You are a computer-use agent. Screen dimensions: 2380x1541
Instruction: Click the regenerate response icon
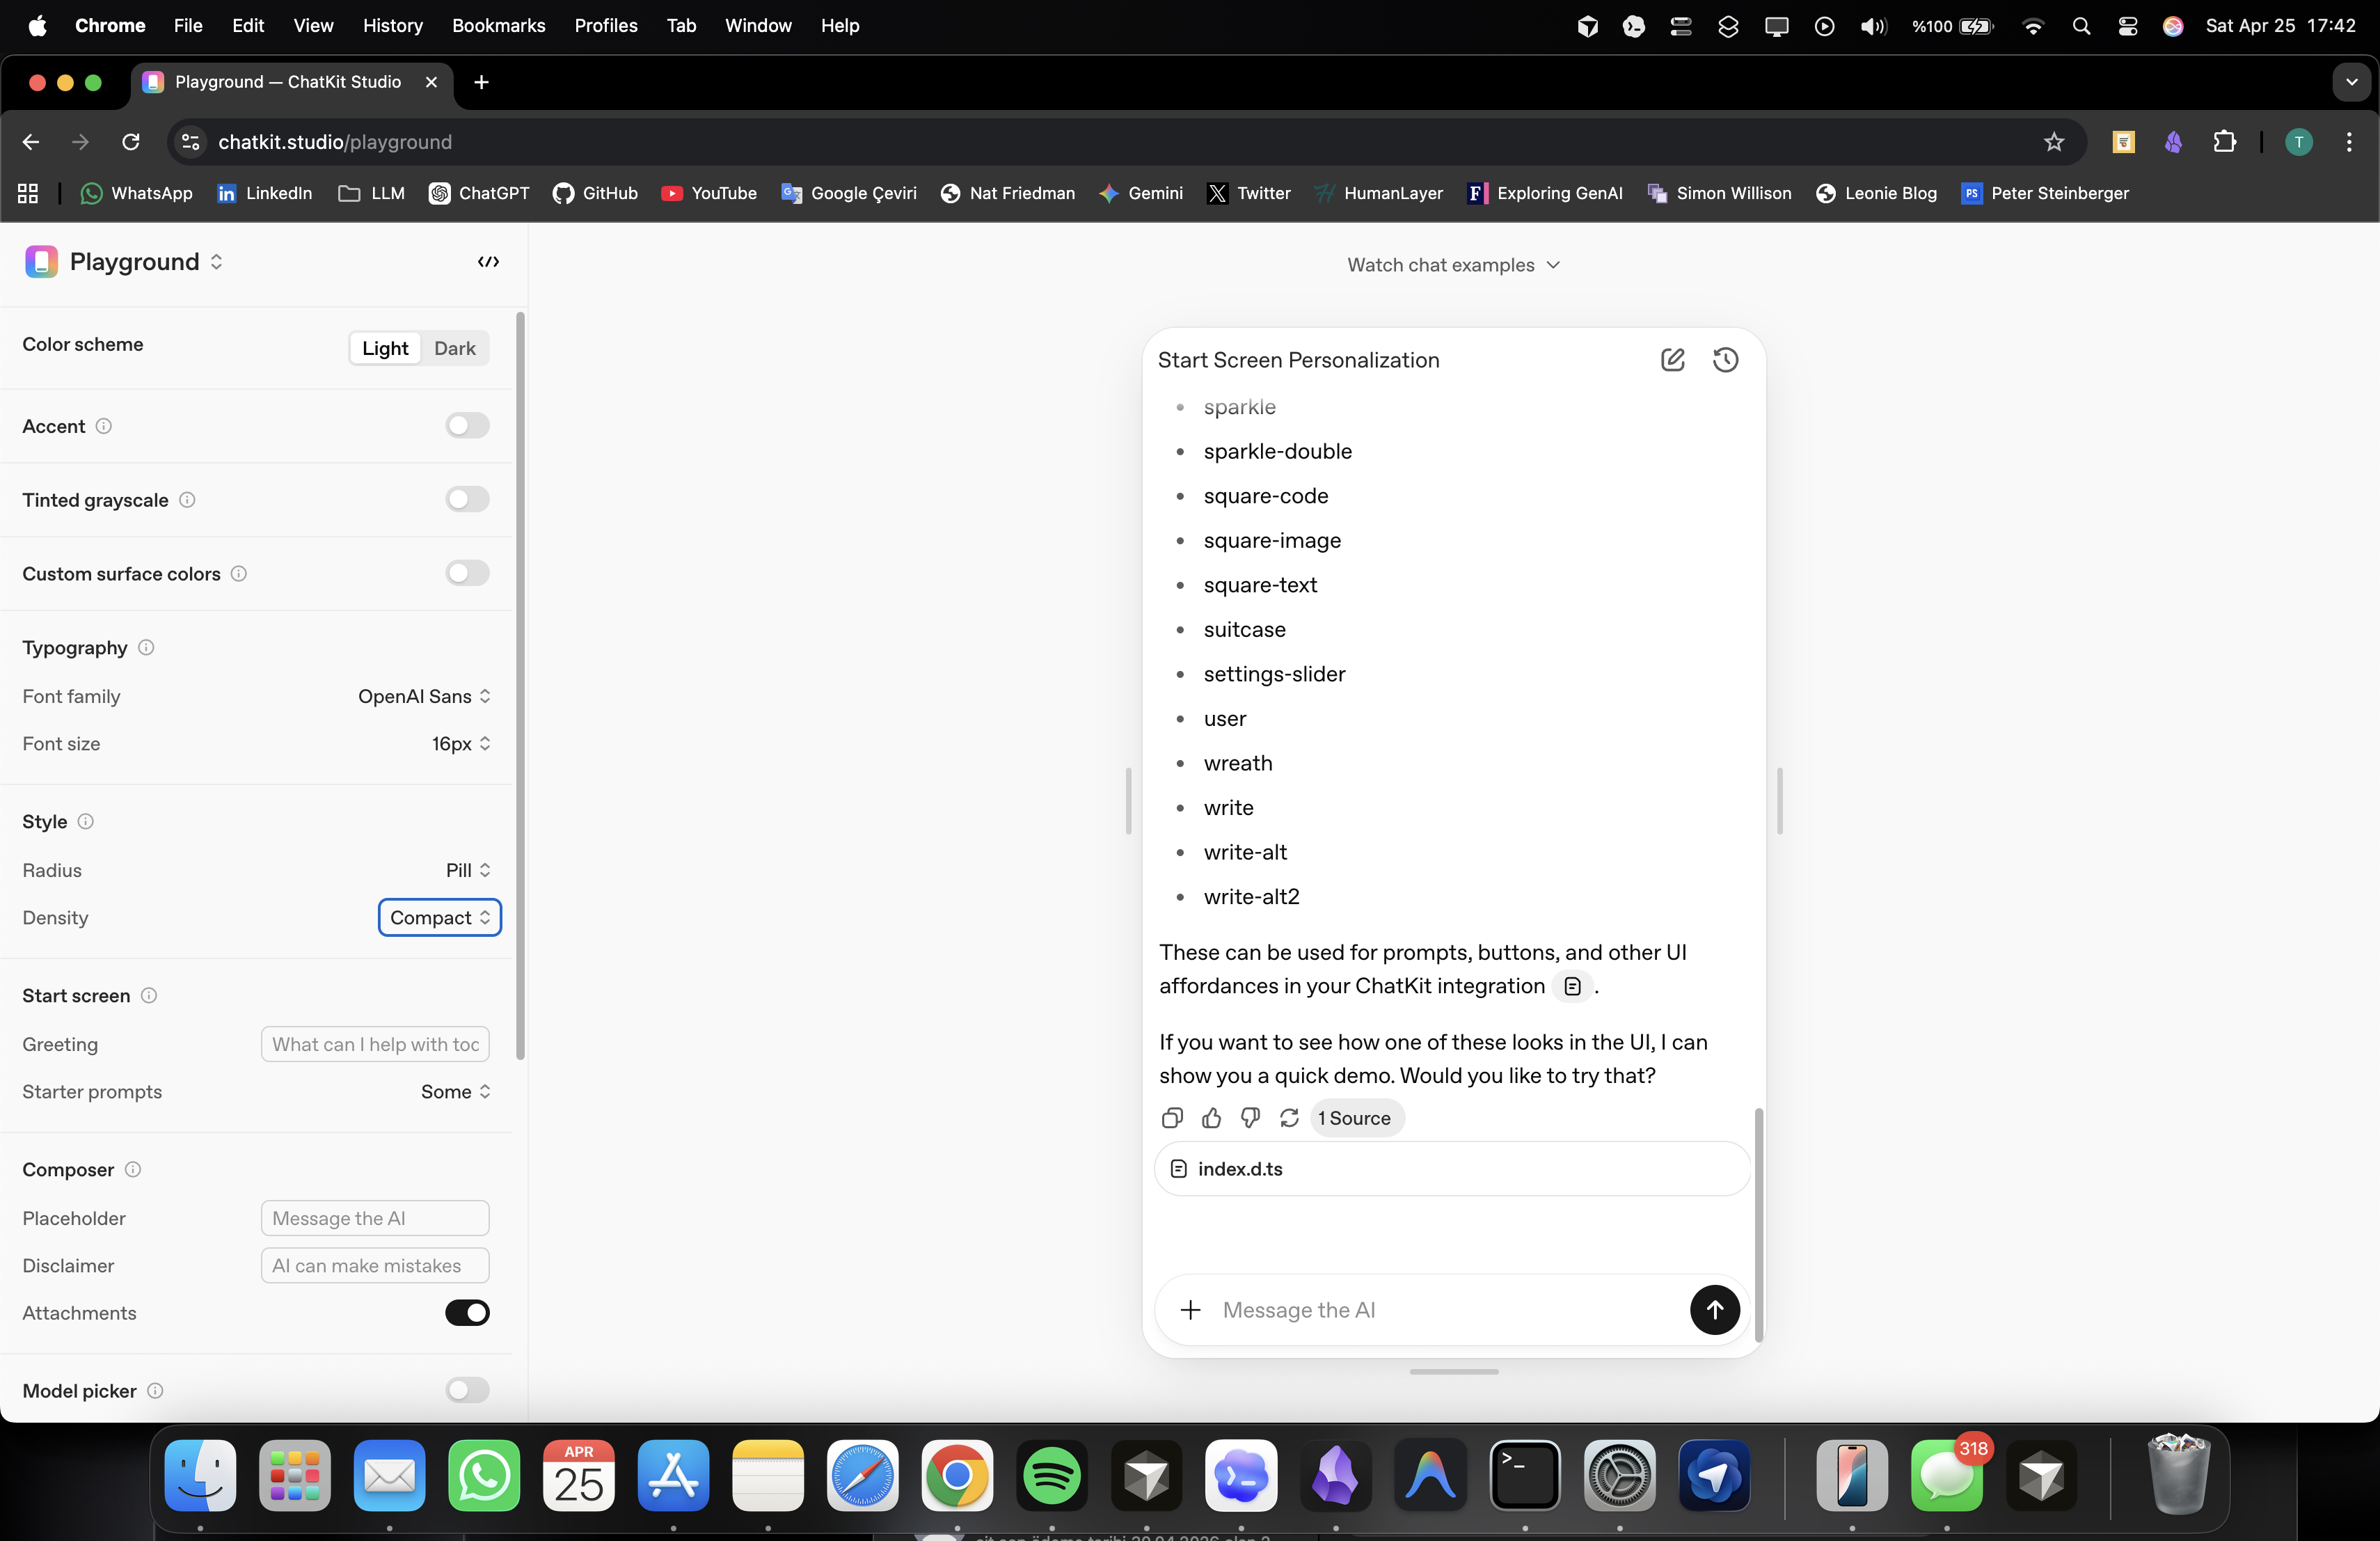point(1289,1118)
